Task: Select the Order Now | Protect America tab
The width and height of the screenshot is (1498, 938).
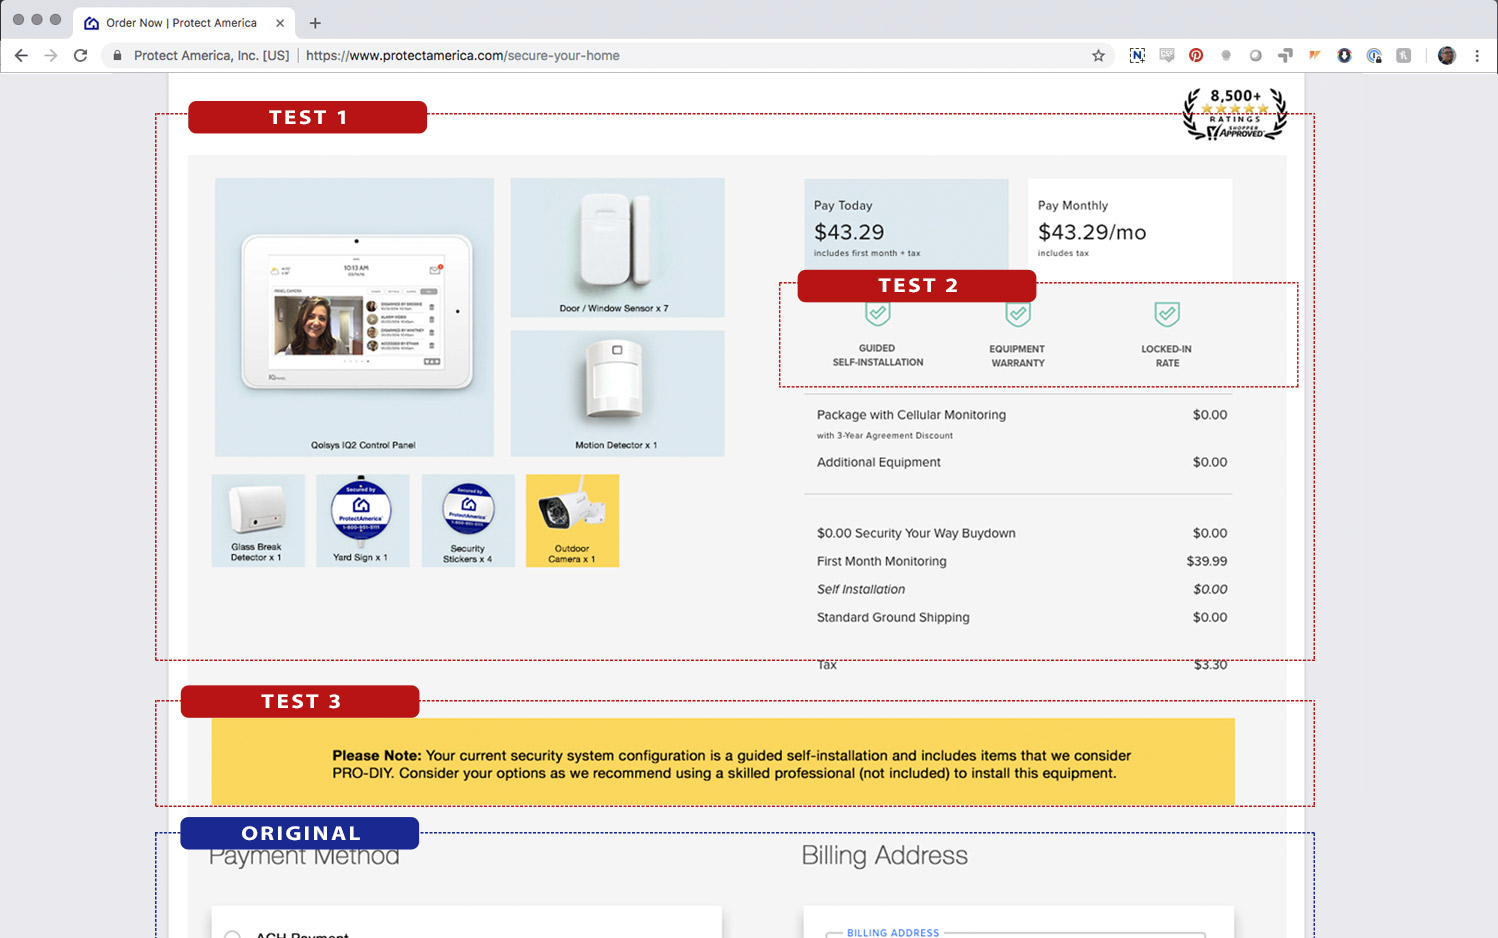Action: 181,23
